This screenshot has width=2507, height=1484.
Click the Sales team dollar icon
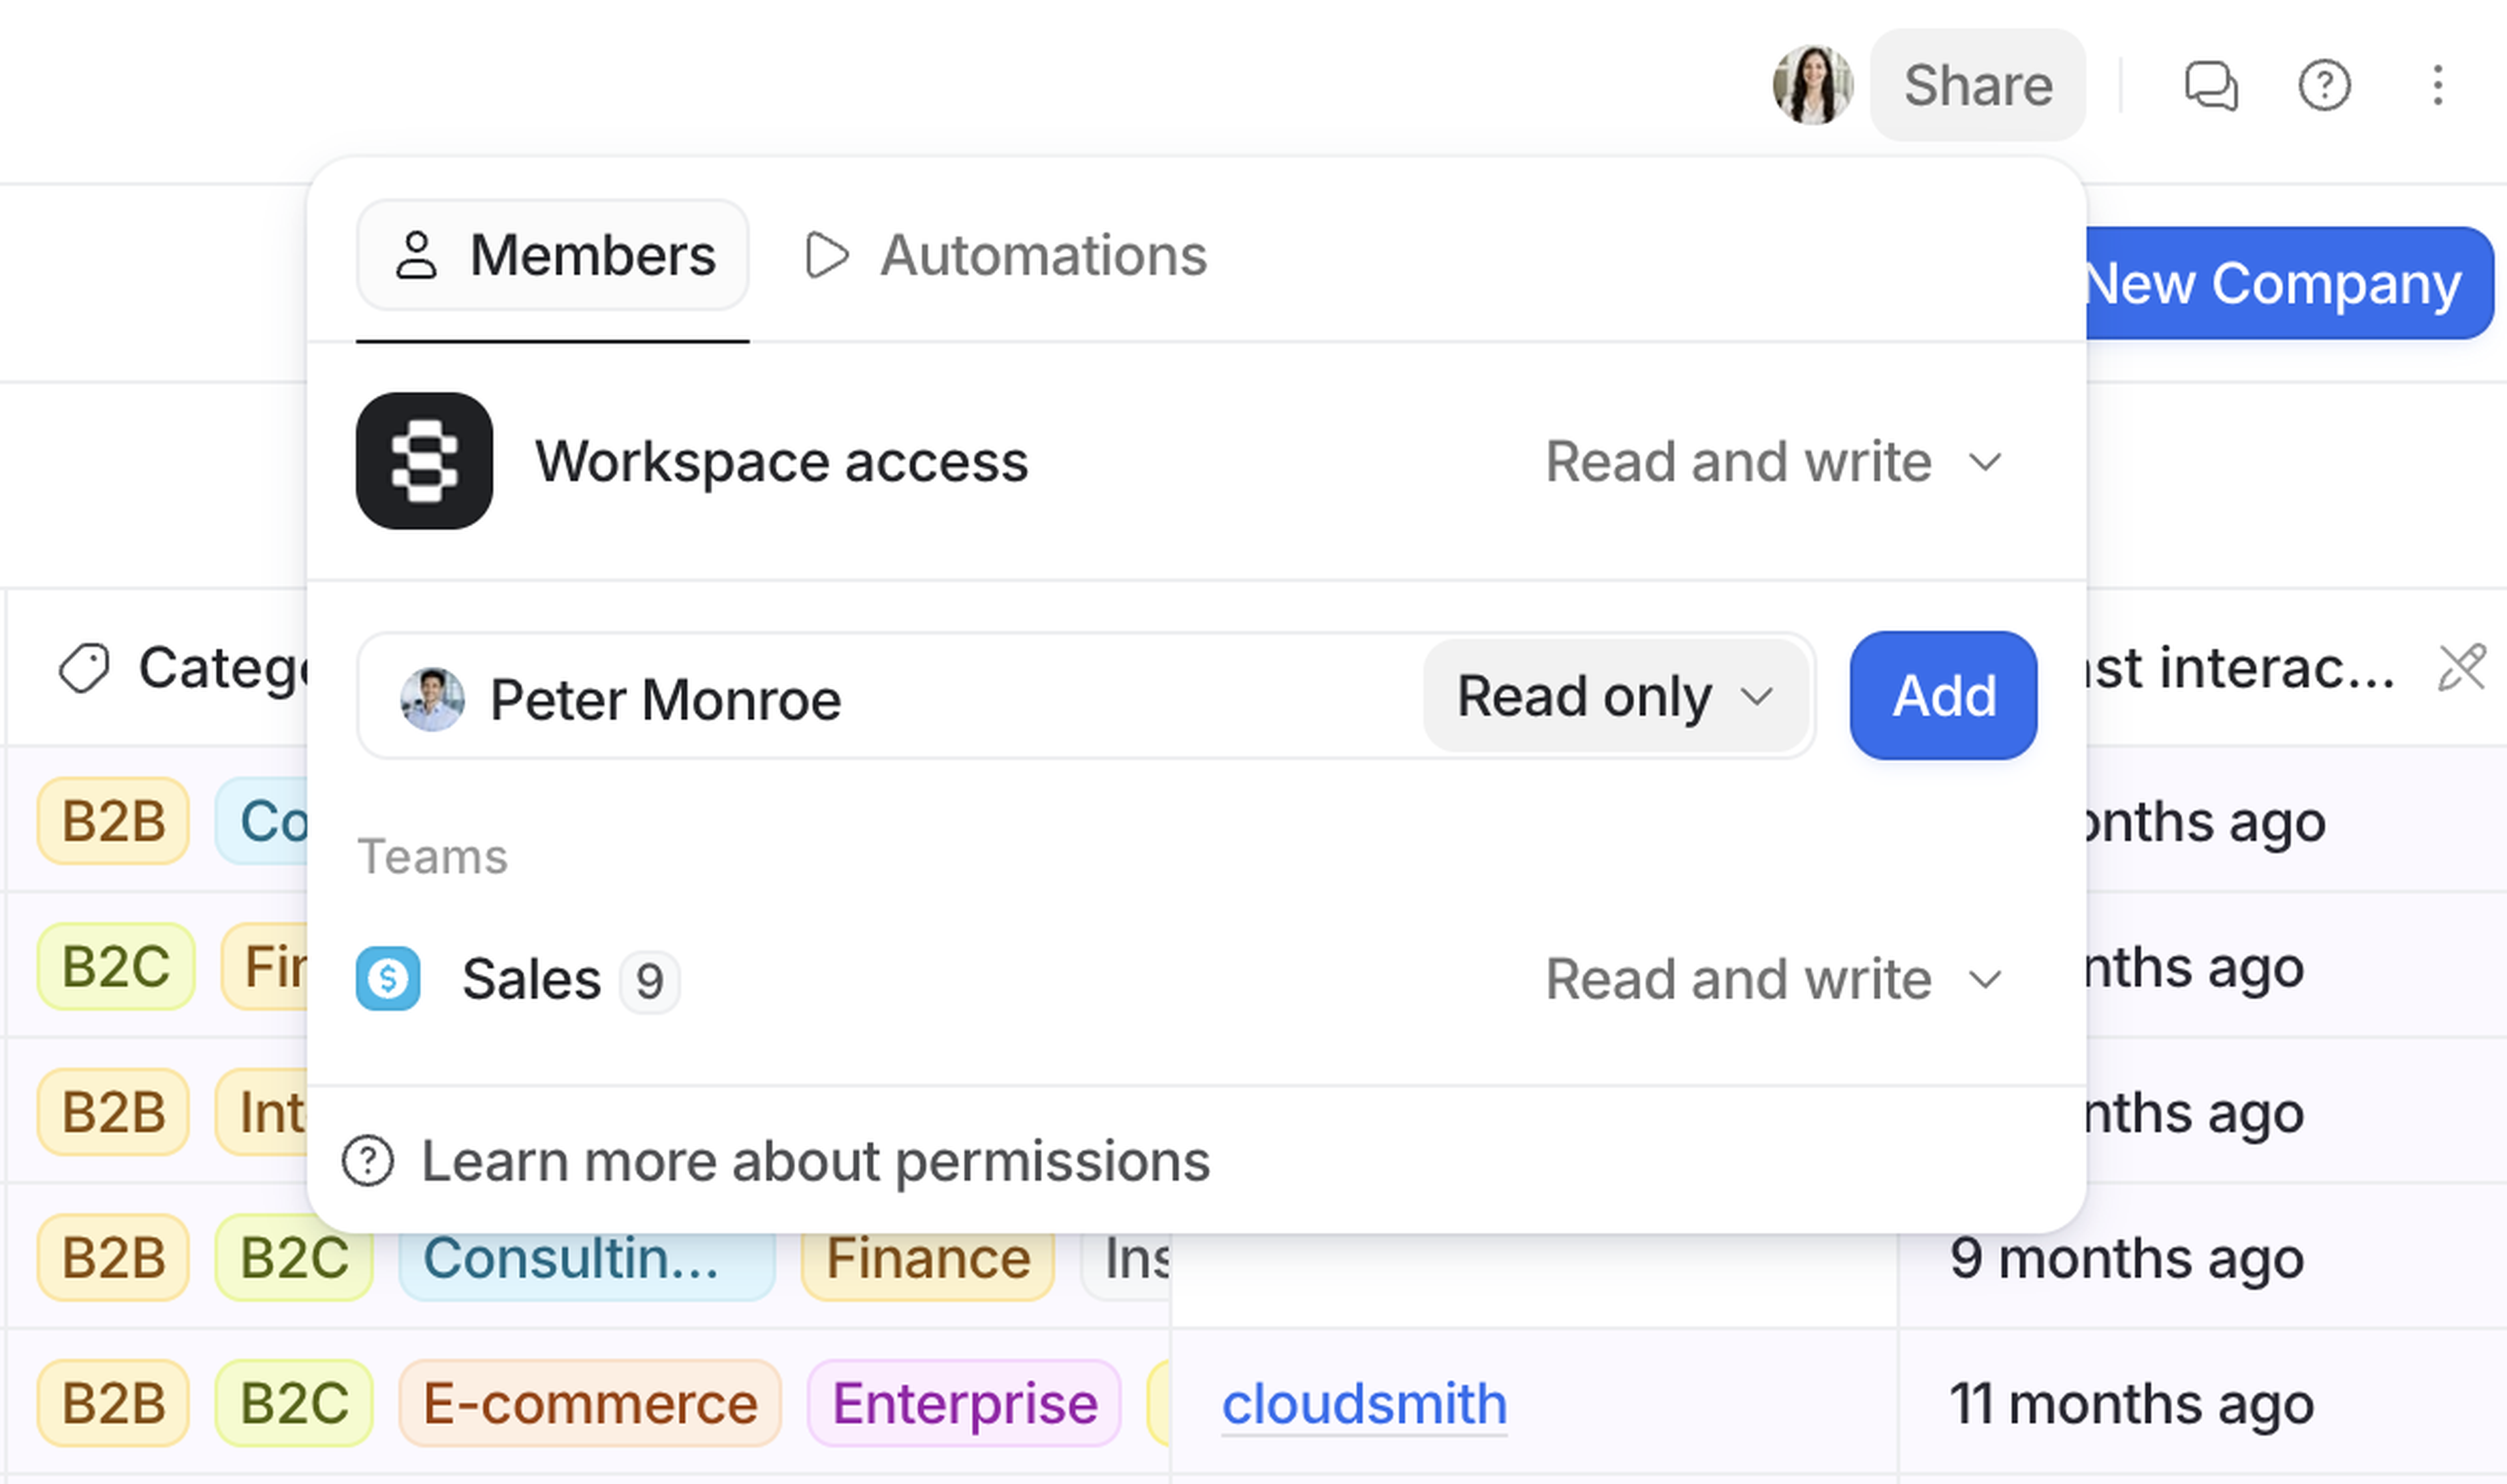tap(389, 978)
